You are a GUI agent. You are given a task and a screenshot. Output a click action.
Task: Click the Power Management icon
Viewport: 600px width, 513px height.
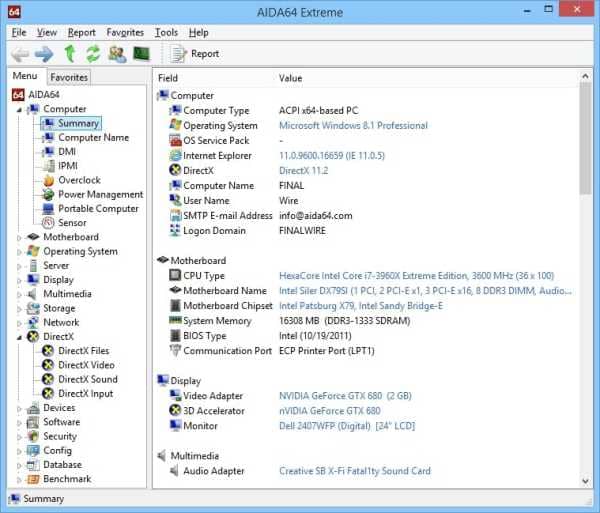[x=48, y=194]
